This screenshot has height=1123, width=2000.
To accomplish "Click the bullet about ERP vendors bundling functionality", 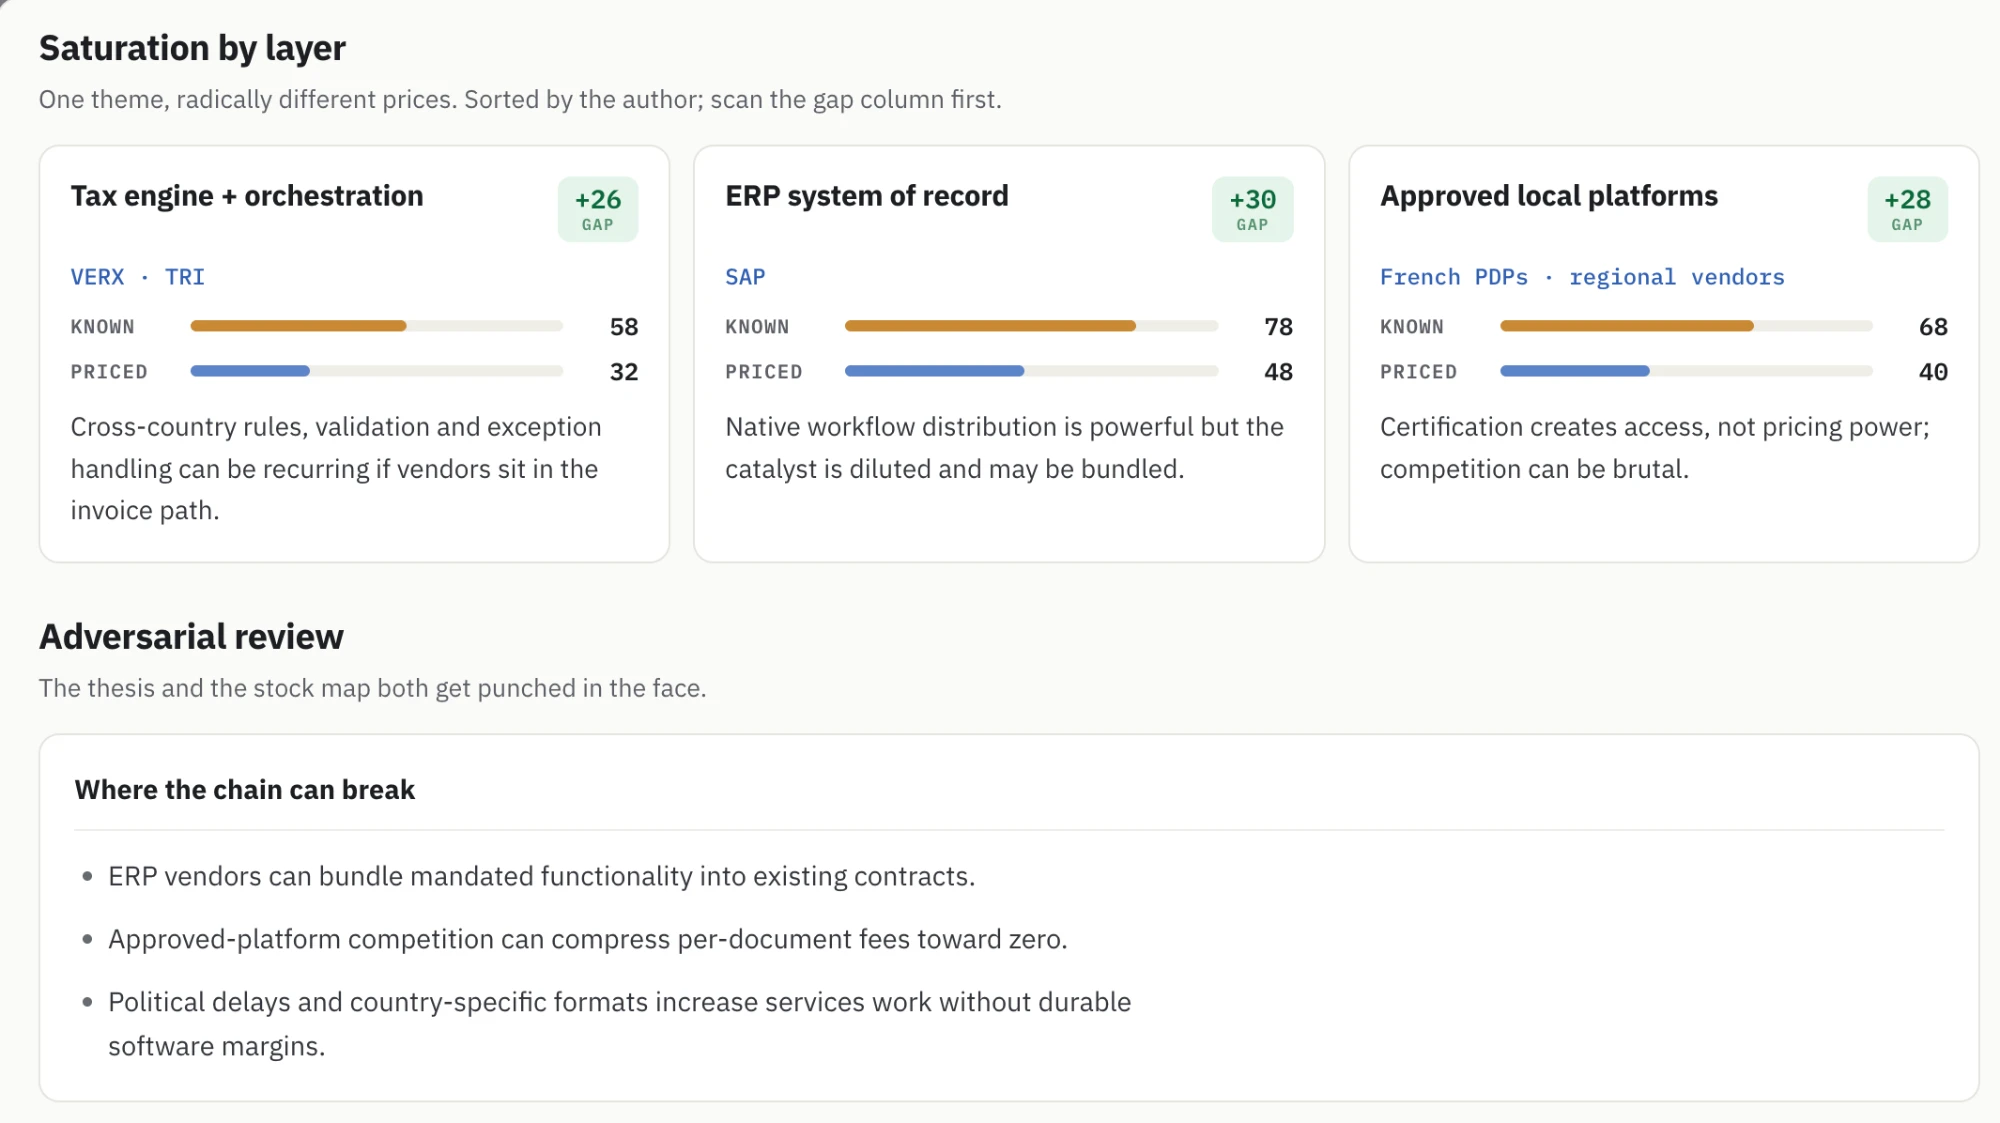I will tap(541, 877).
